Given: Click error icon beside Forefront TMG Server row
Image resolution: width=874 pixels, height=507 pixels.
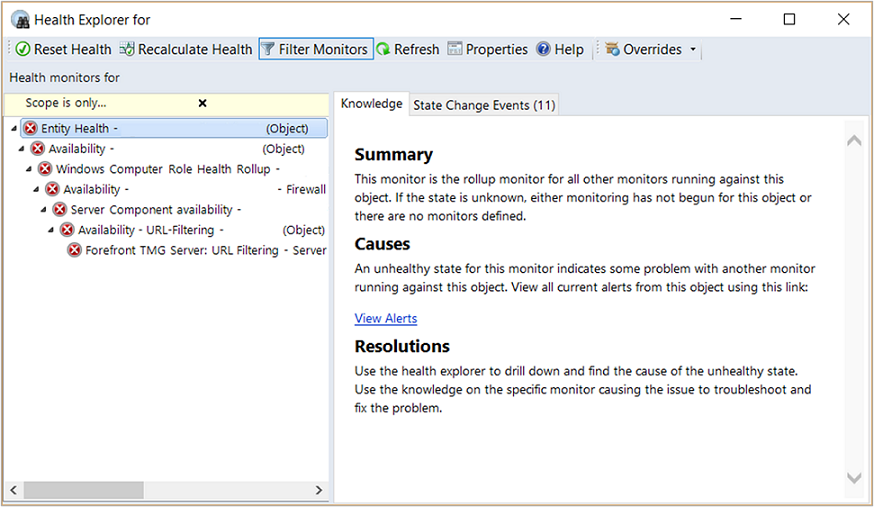Looking at the screenshot, I should (x=74, y=250).
